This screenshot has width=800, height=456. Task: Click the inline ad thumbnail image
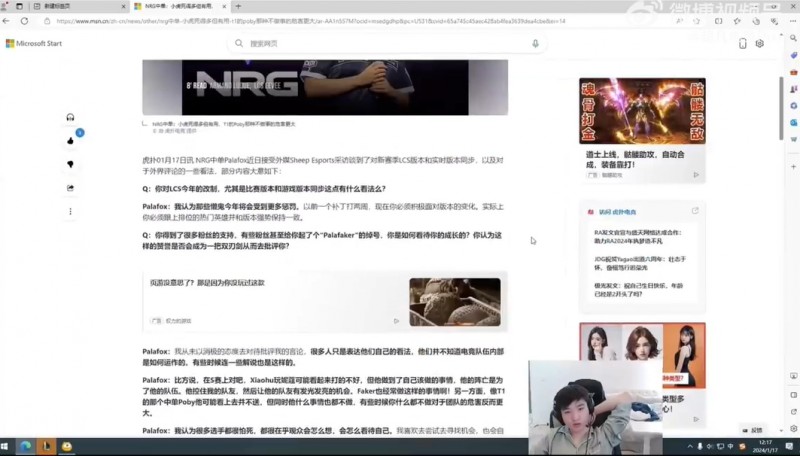tap(455, 302)
